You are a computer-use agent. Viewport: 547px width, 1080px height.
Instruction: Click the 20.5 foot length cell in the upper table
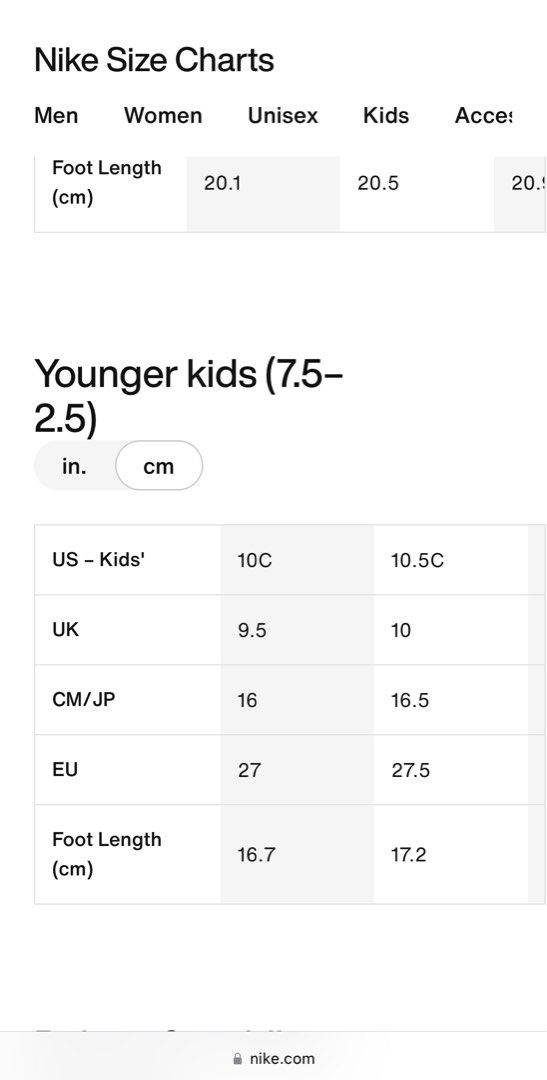tap(417, 194)
